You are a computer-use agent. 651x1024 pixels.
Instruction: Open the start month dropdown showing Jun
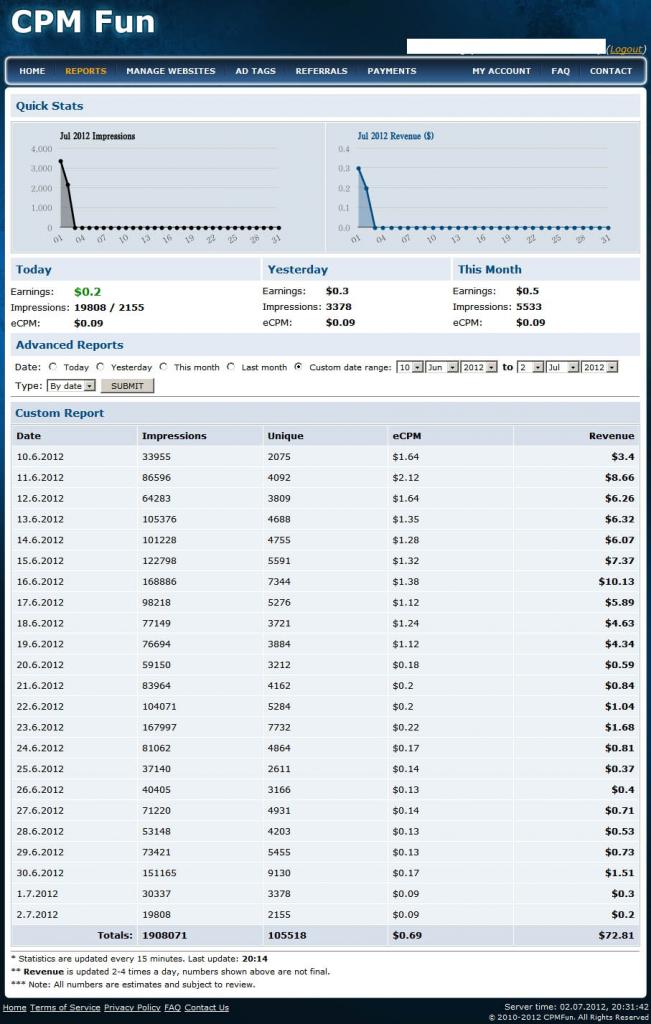(441, 367)
